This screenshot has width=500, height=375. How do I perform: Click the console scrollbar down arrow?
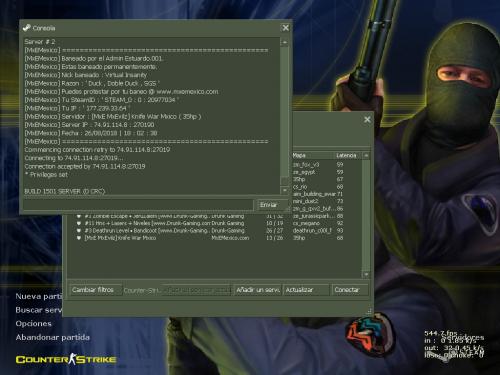(x=284, y=190)
